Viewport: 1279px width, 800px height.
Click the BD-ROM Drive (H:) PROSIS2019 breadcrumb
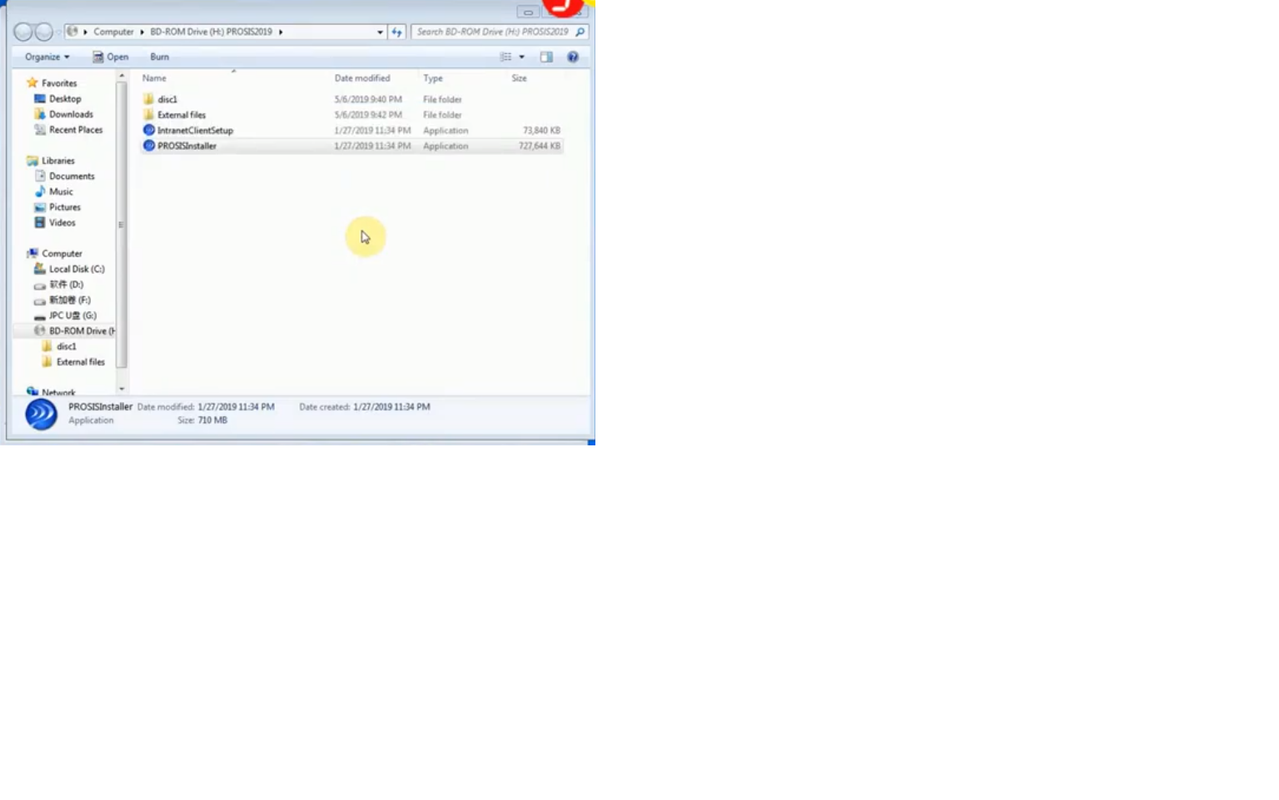(211, 32)
